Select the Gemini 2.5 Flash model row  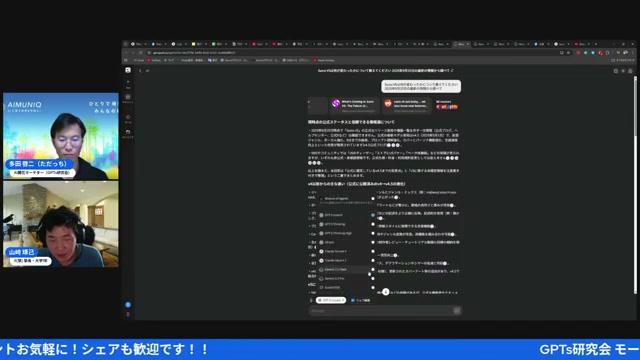346,269
